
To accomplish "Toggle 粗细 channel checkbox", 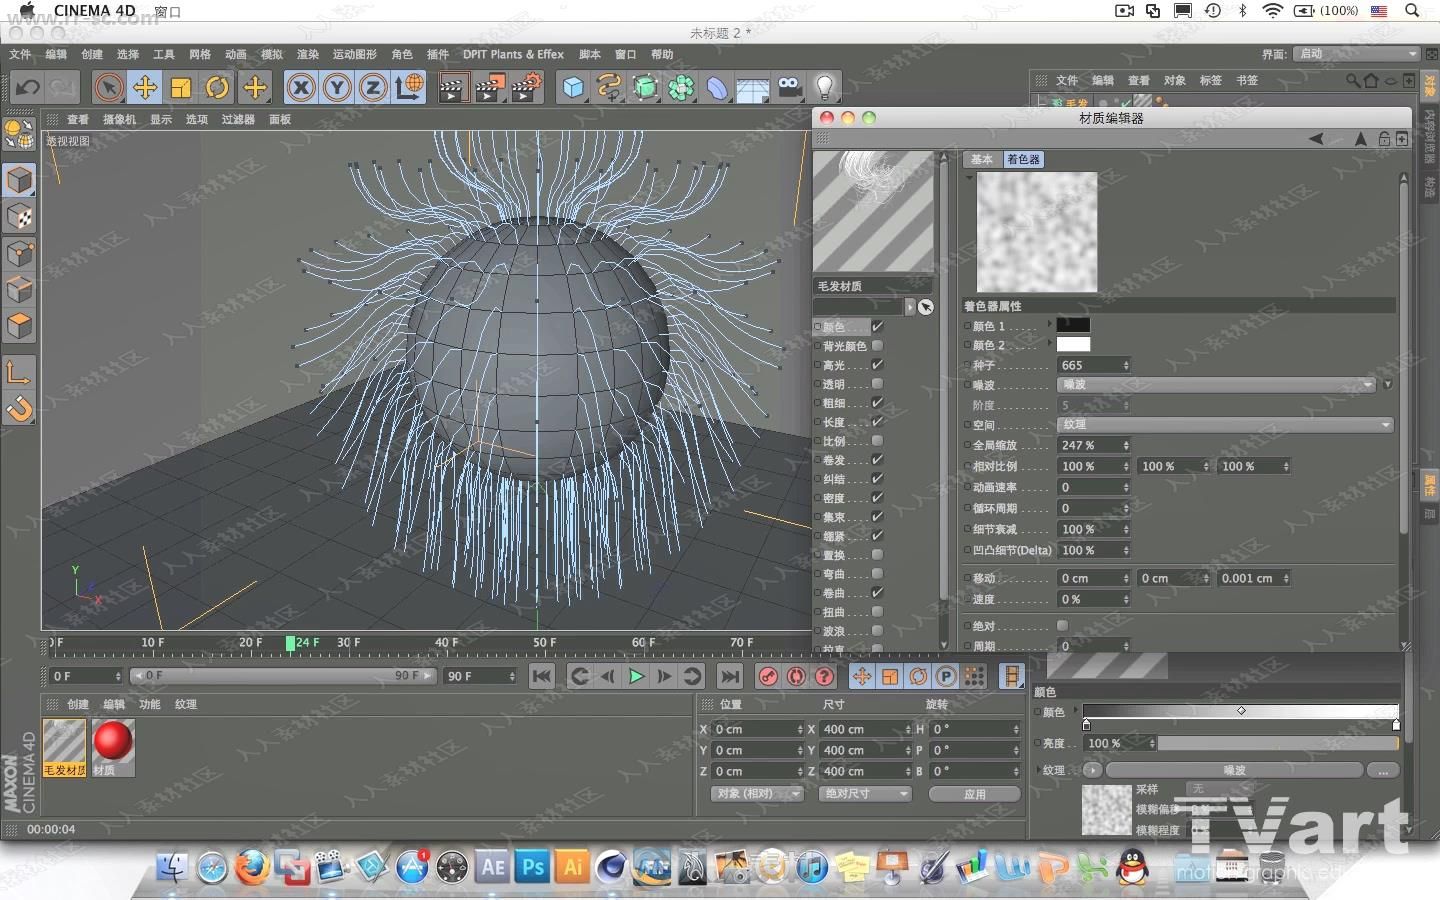I will coord(877,403).
